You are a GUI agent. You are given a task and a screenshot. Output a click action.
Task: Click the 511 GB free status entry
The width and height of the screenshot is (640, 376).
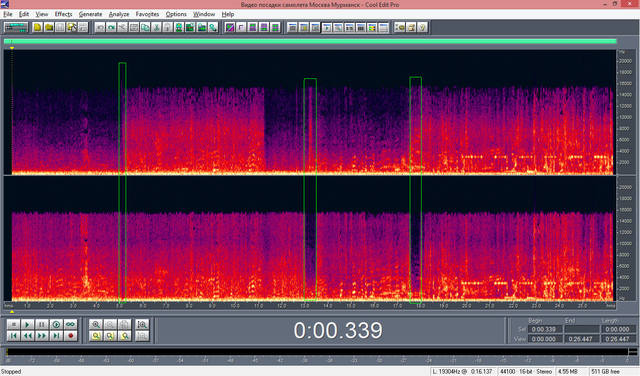click(x=605, y=372)
